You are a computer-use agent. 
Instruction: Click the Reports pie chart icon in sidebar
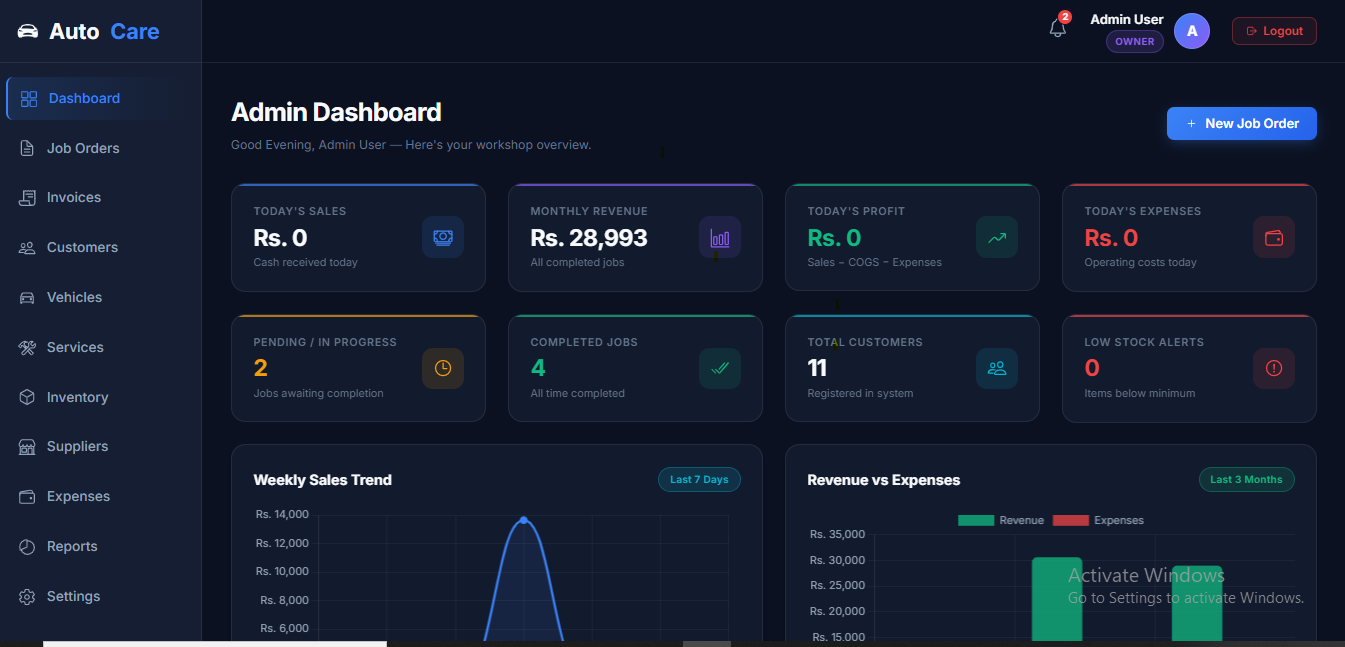[x=28, y=546]
